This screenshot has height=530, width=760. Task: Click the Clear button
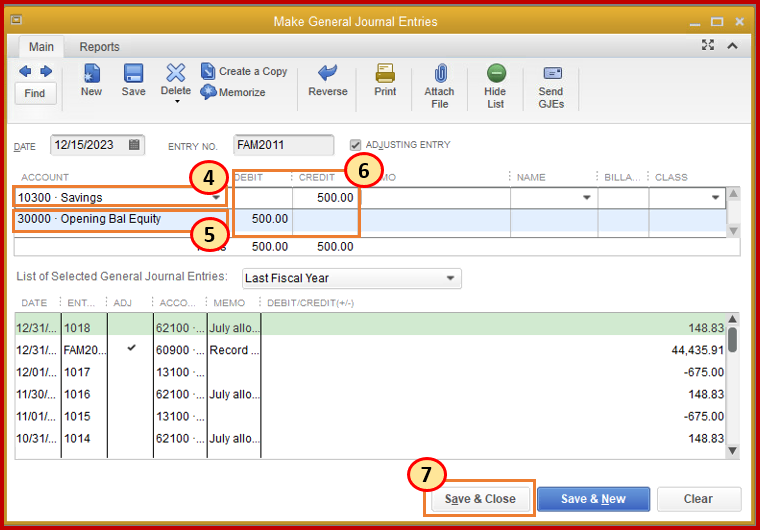coord(698,498)
